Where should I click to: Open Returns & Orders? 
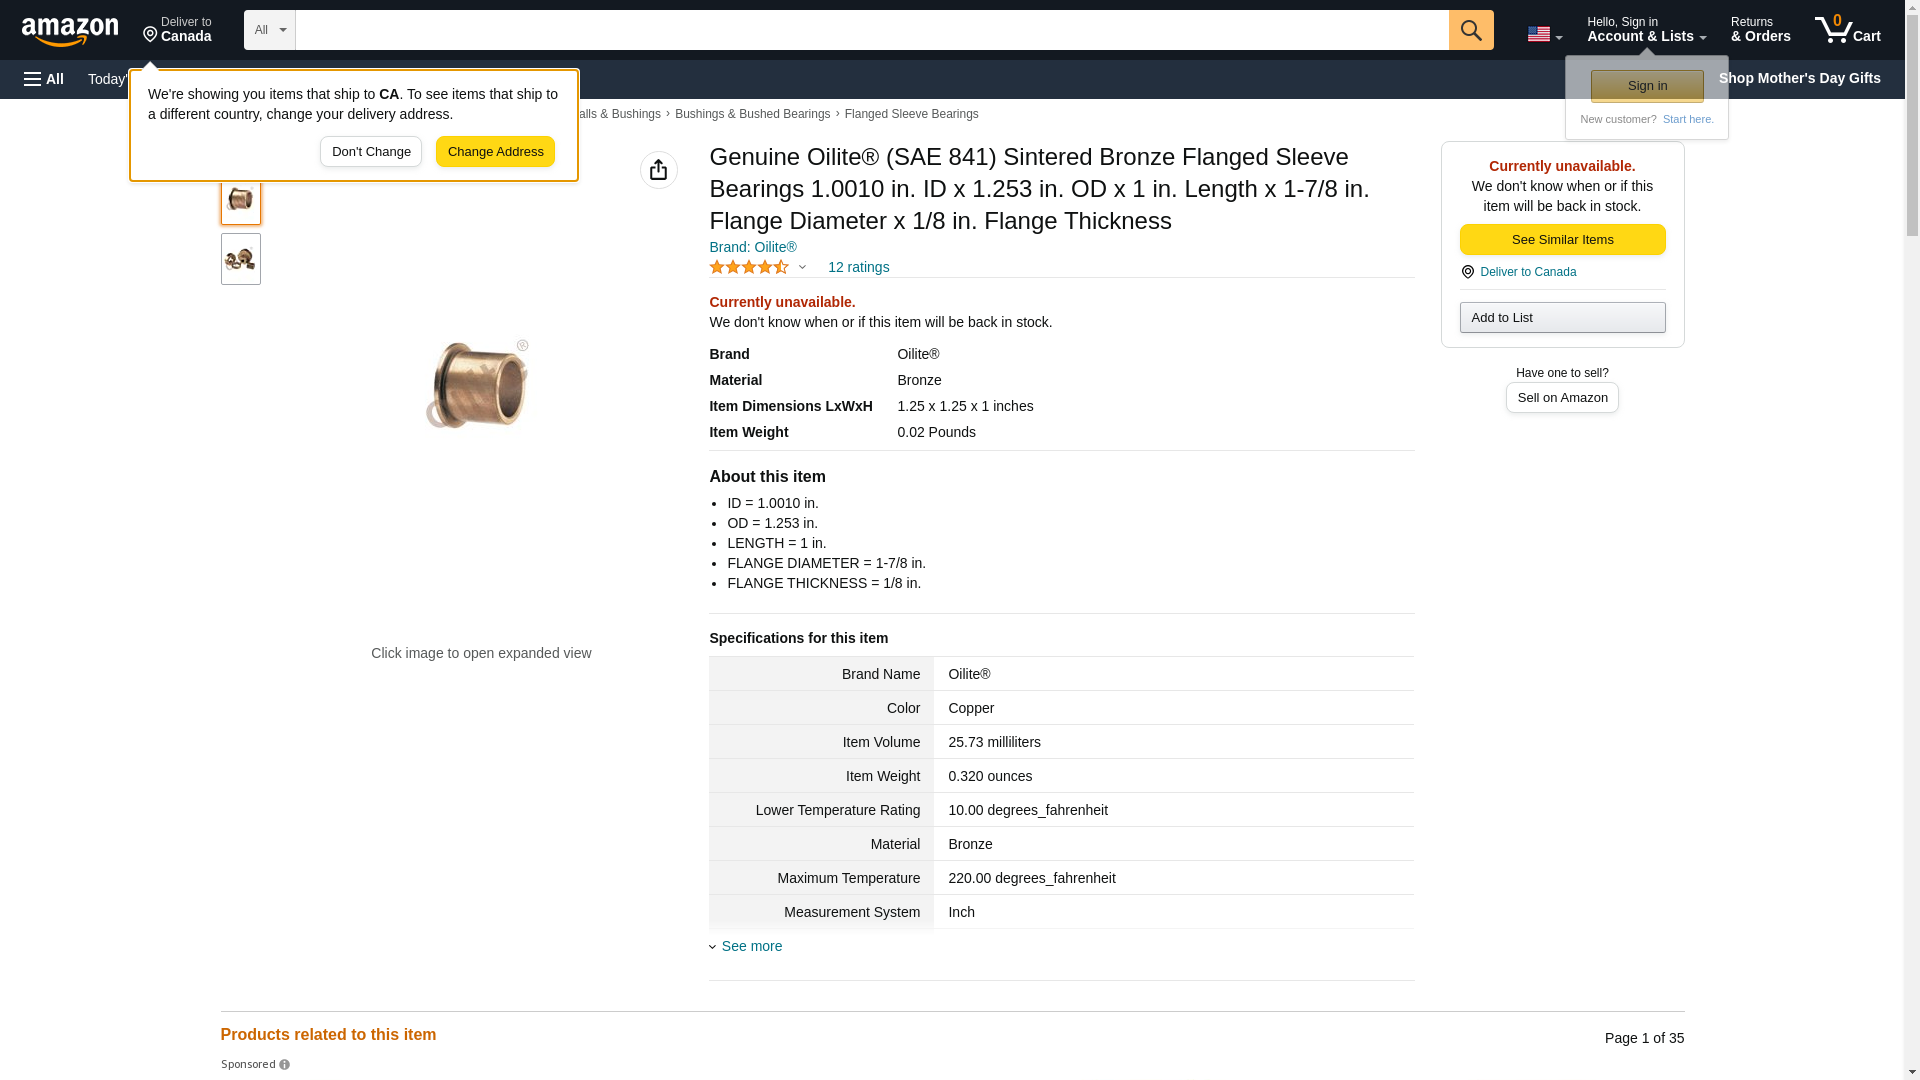pos(1760,30)
